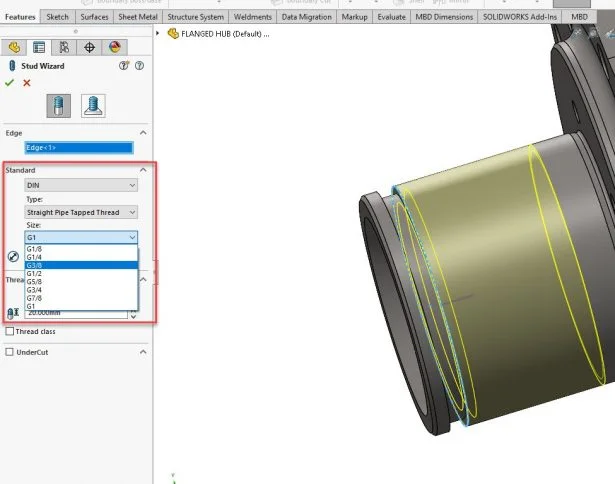The width and height of the screenshot is (615, 484).
Task: Switch to the Sheet Metal tab
Action: [x=137, y=17]
